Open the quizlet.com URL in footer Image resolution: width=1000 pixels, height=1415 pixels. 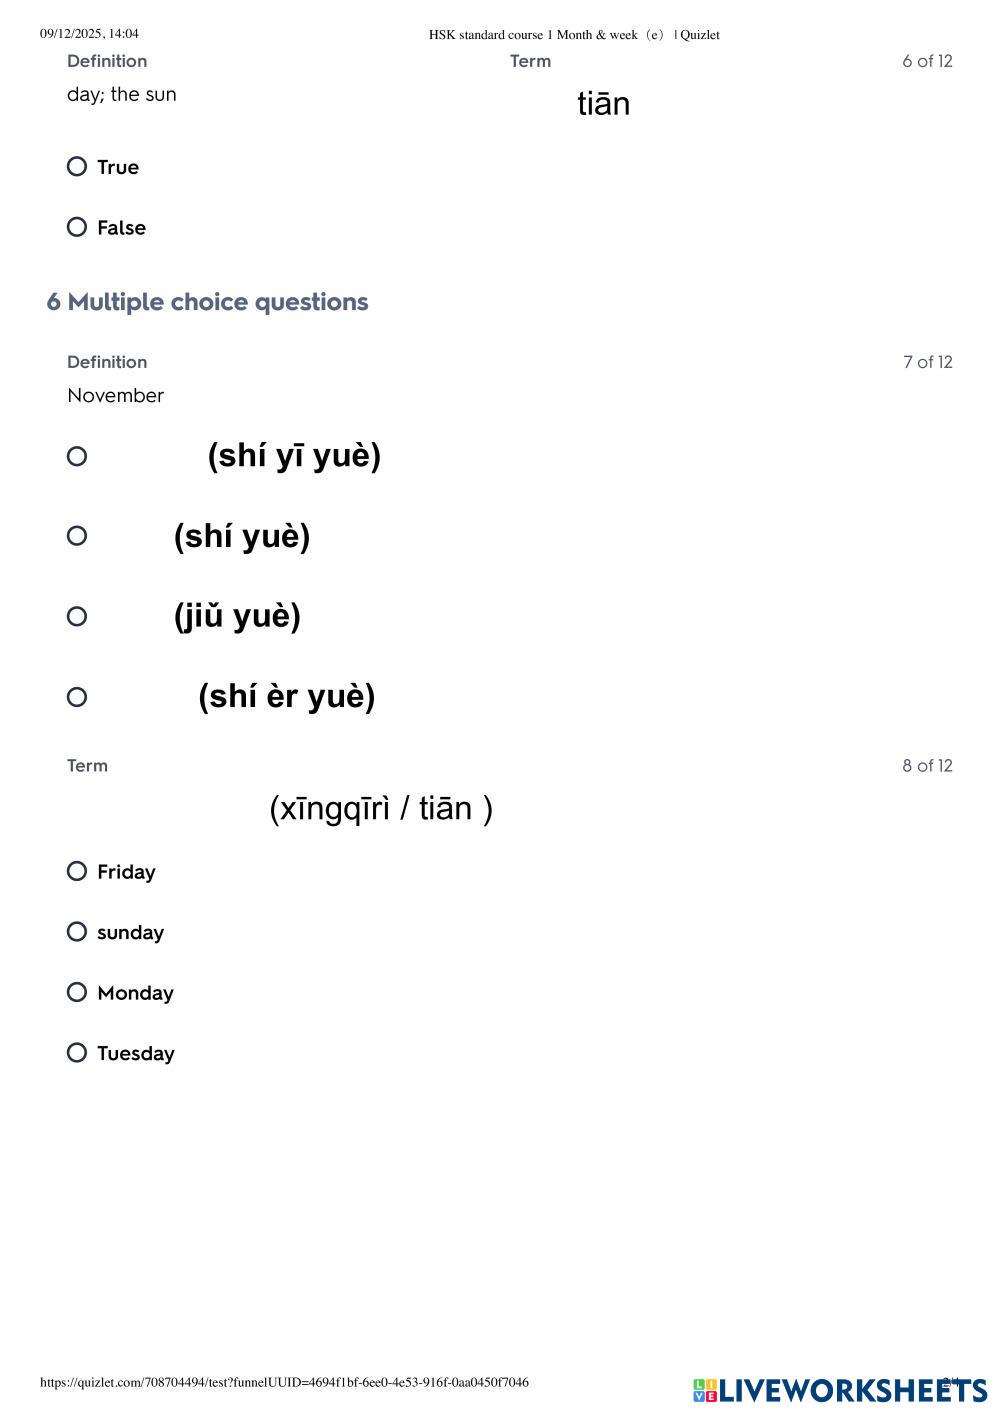284,1382
